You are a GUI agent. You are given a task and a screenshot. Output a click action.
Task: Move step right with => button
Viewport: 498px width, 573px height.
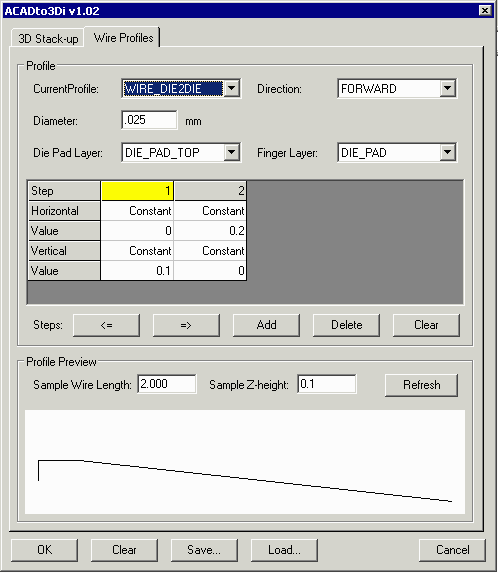point(186,325)
